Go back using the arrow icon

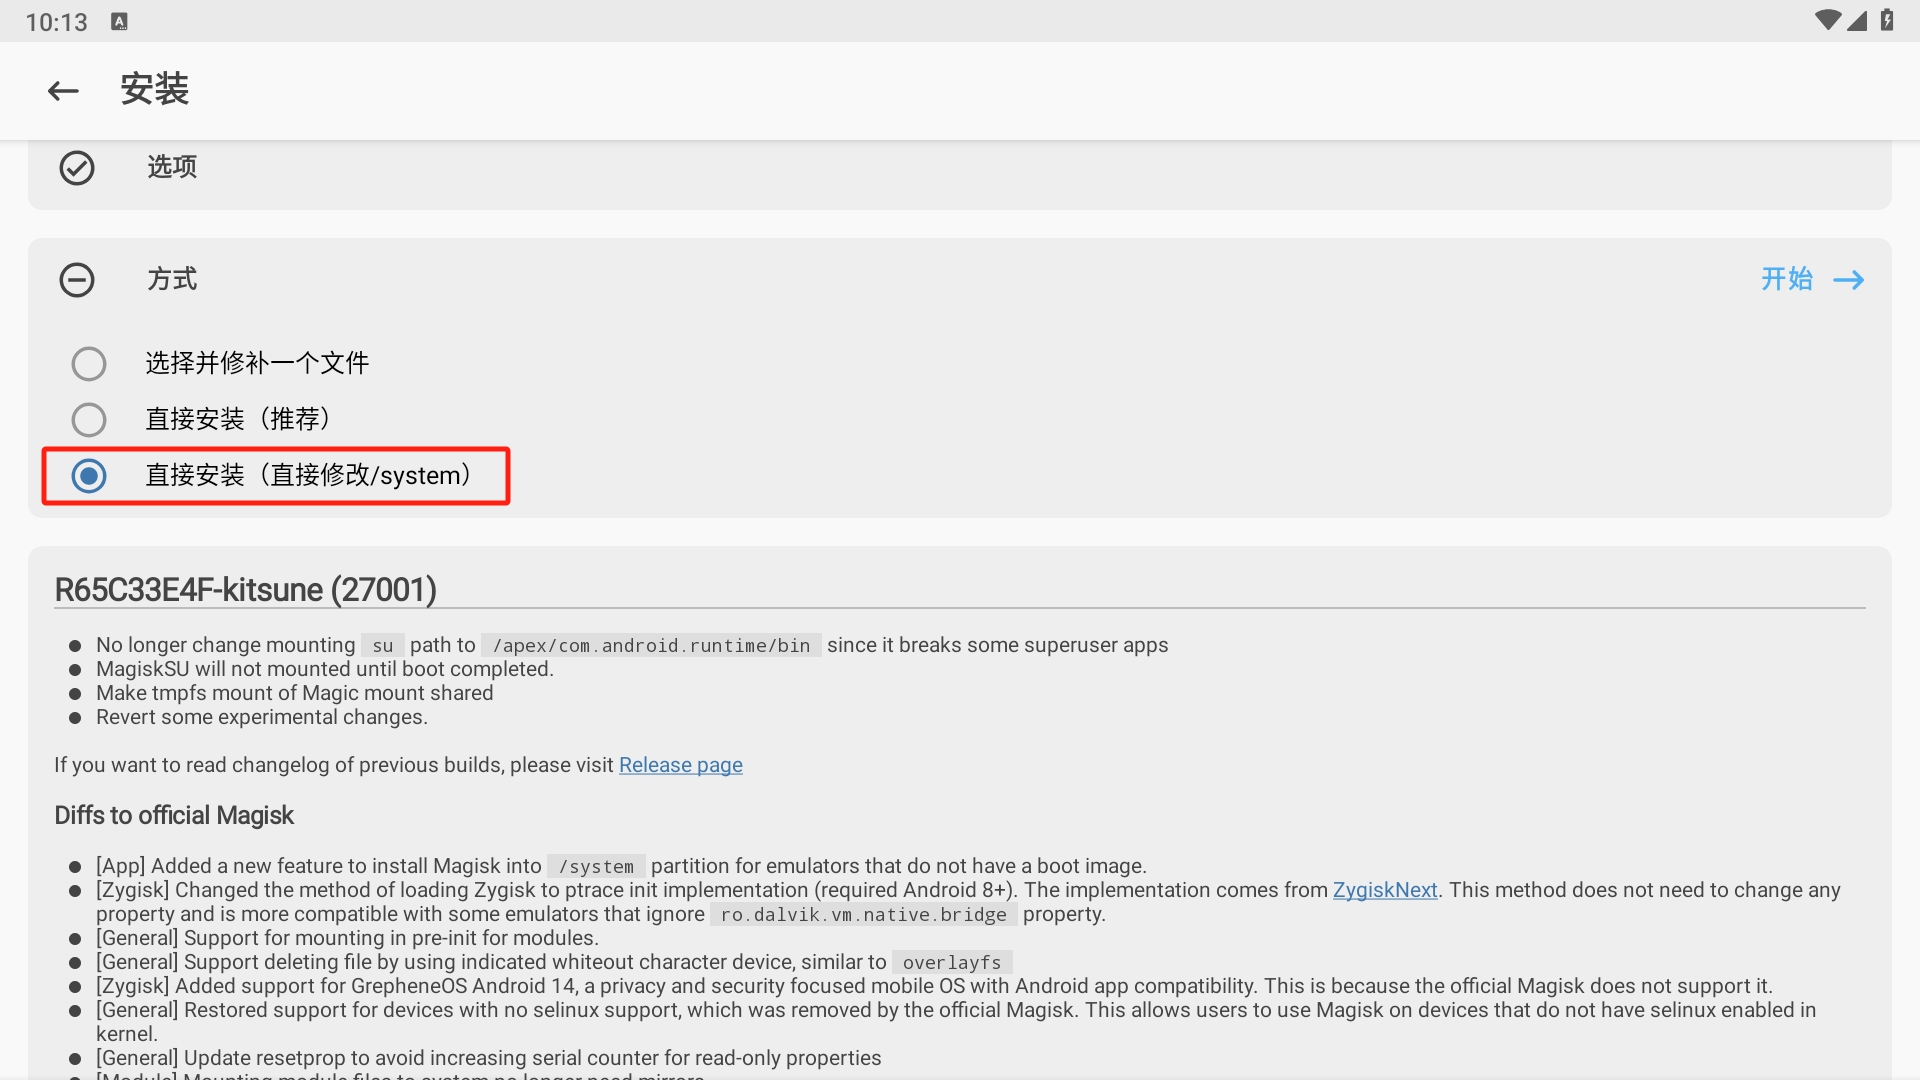63,91
